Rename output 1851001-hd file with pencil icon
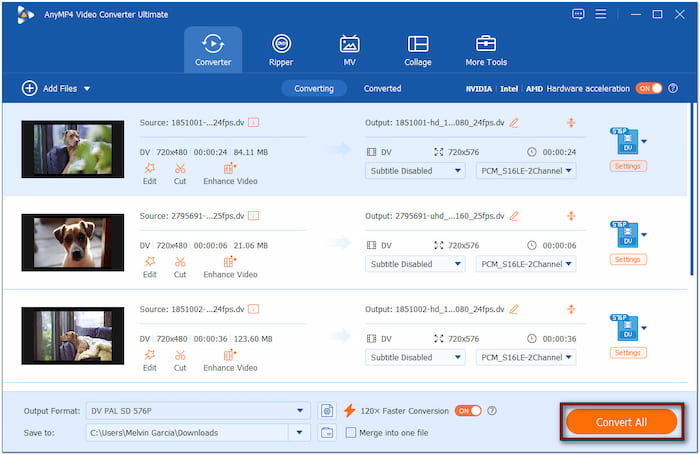The width and height of the screenshot is (700, 455). [514, 122]
